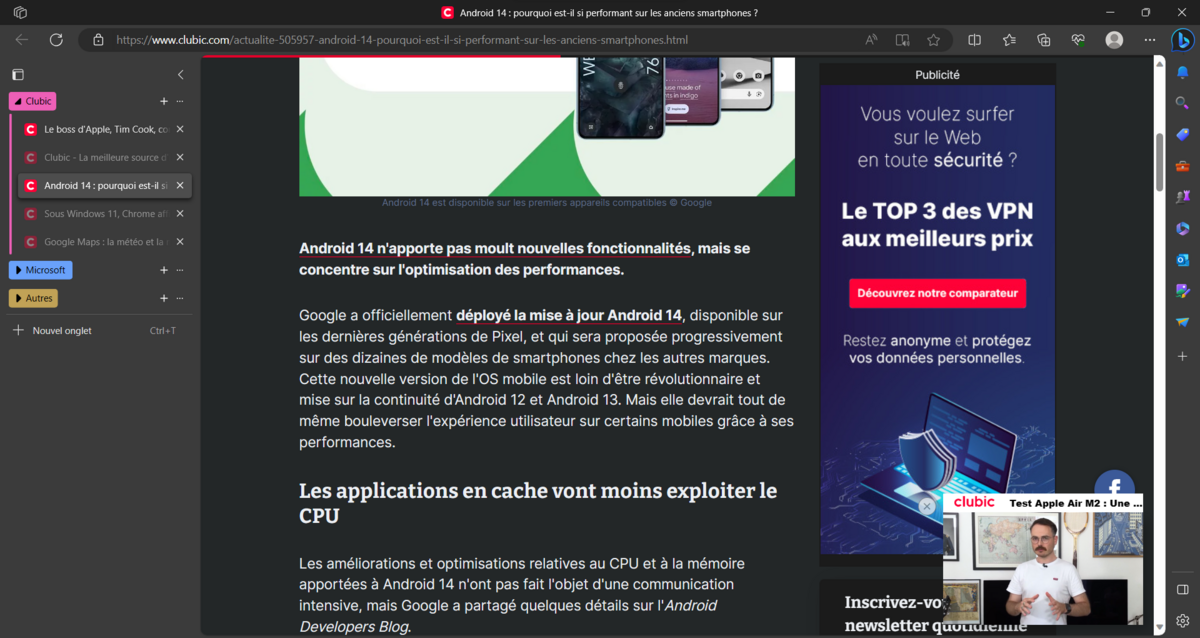Open the Browser essentials heart icon
The width and height of the screenshot is (1200, 638).
(x=1078, y=40)
